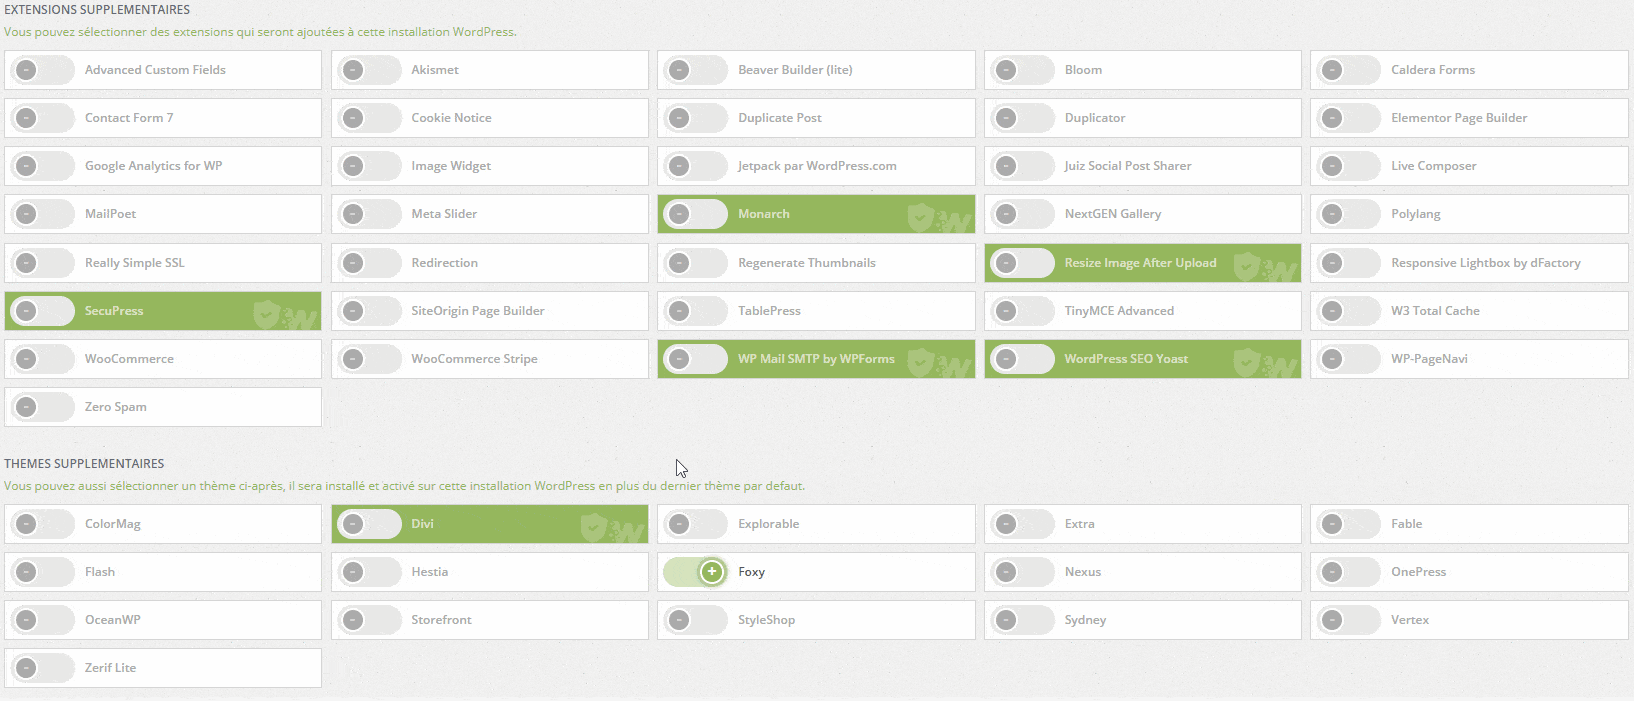Enable Really Simple SSL toggle

click(x=42, y=263)
